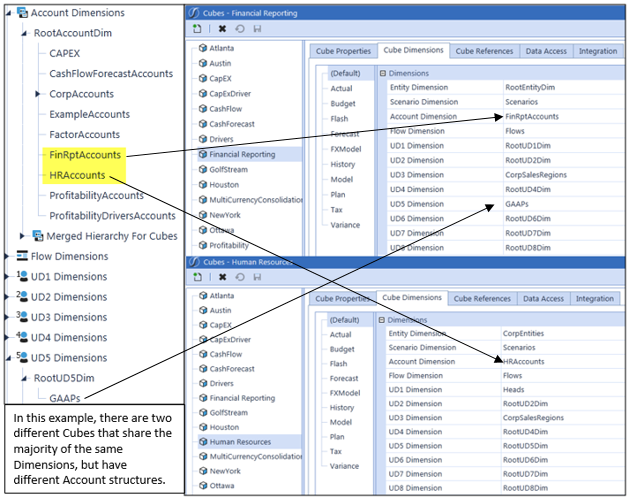Select GAAPs under RootUD5Dim
630x499 pixels.
point(65,398)
